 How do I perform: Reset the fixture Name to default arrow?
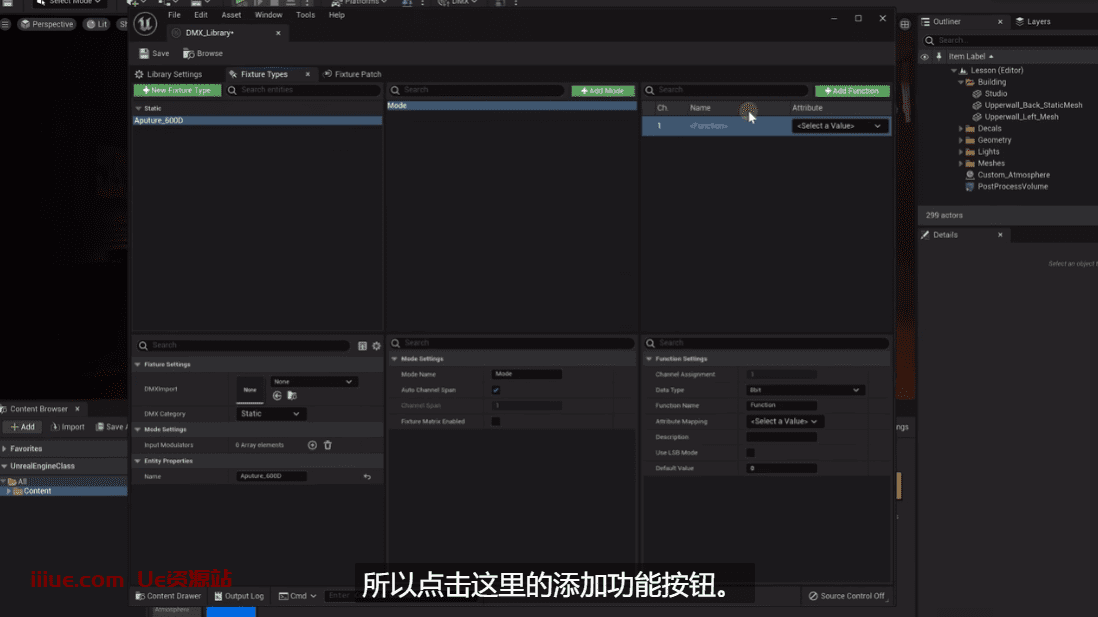click(x=367, y=477)
